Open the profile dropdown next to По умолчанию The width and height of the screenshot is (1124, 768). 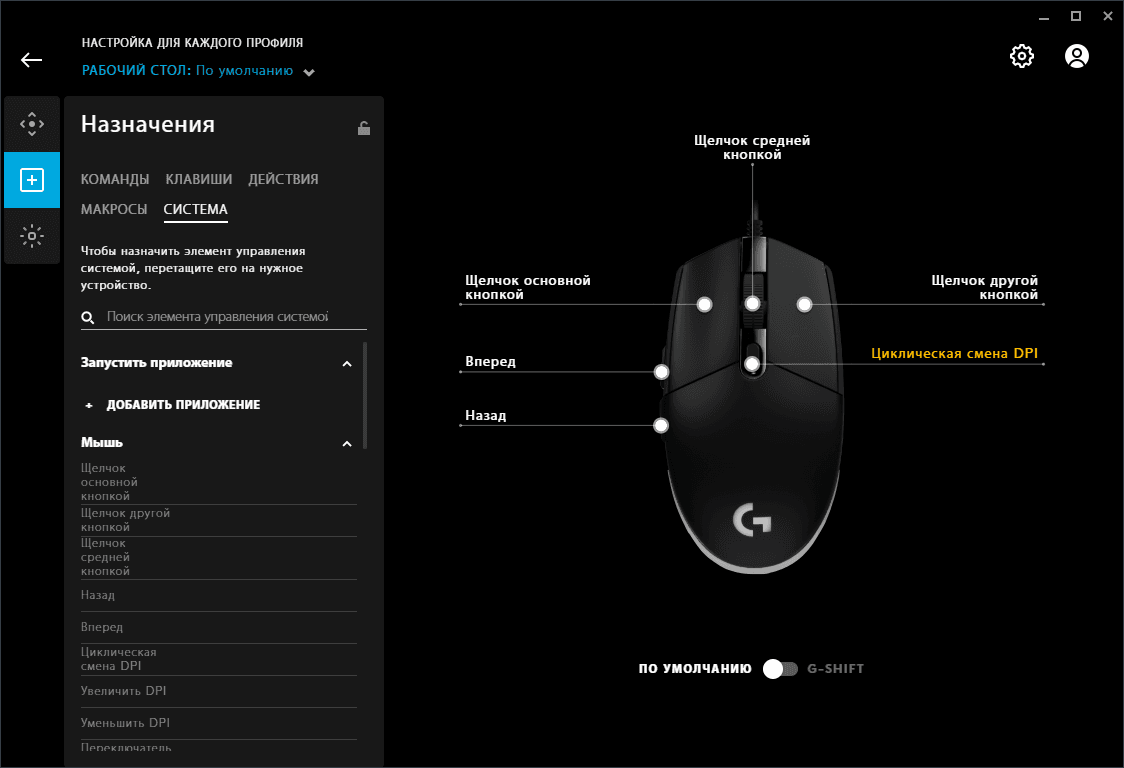coord(309,72)
